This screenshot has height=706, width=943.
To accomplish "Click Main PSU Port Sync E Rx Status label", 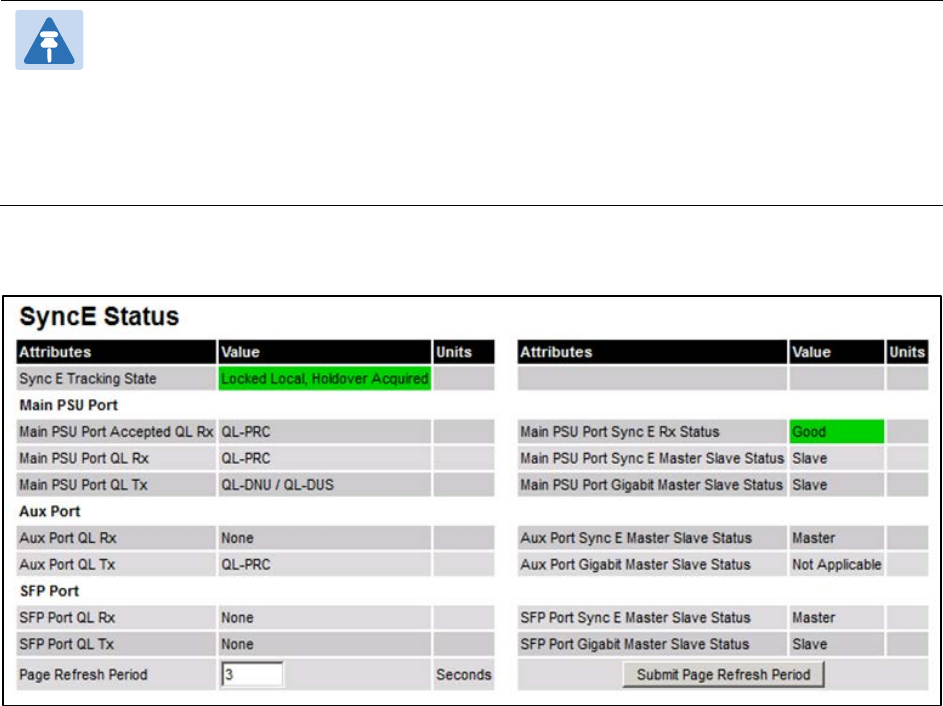I will (619, 432).
